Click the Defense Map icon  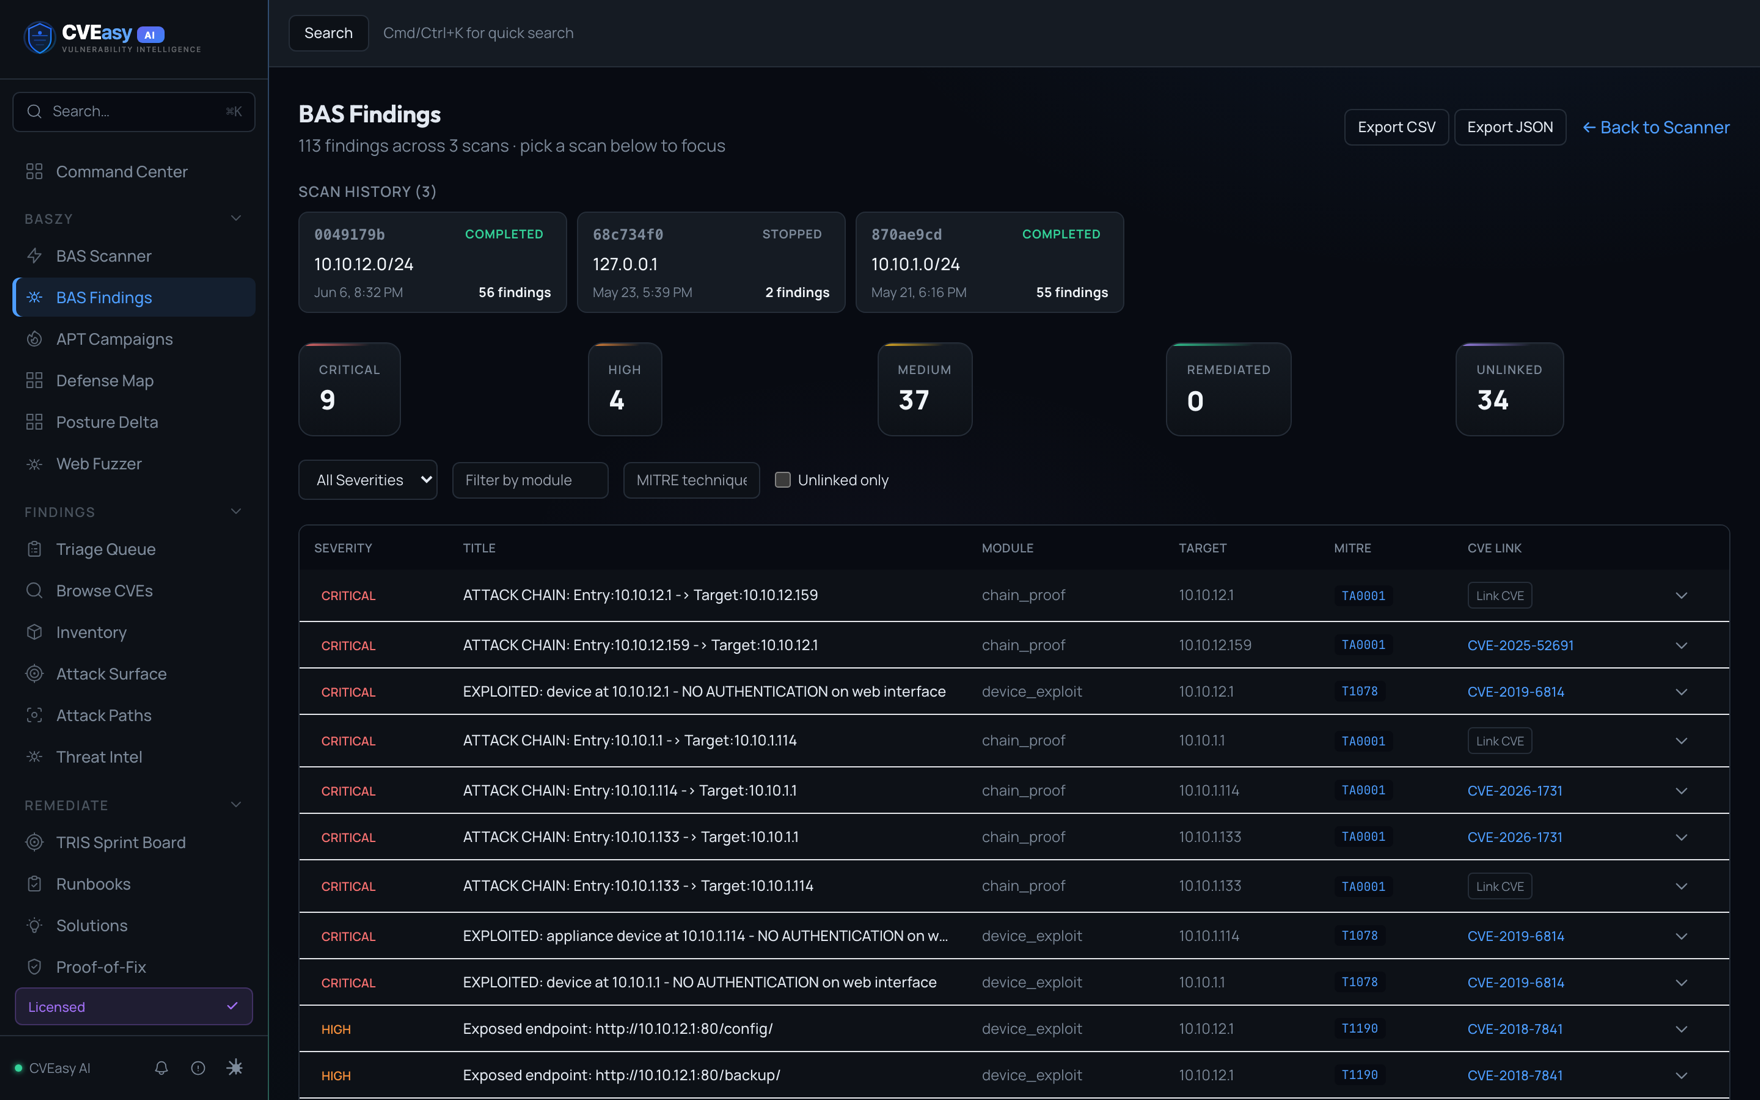point(34,380)
